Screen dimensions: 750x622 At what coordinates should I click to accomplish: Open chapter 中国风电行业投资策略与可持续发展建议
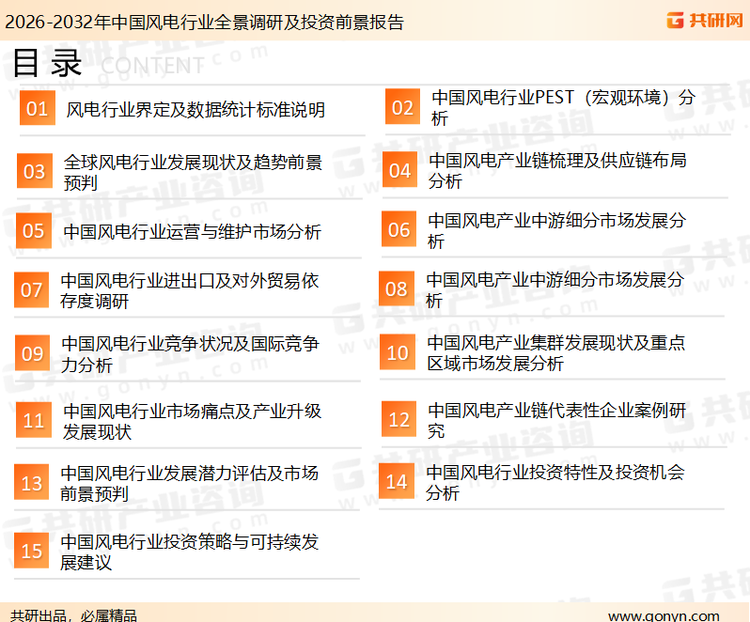189,552
